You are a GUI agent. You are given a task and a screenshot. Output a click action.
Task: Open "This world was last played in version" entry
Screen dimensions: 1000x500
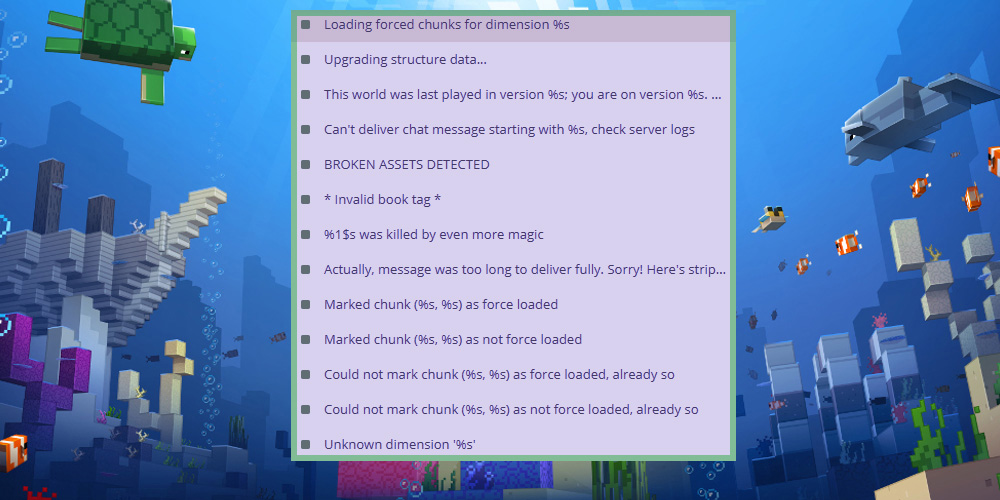point(522,94)
